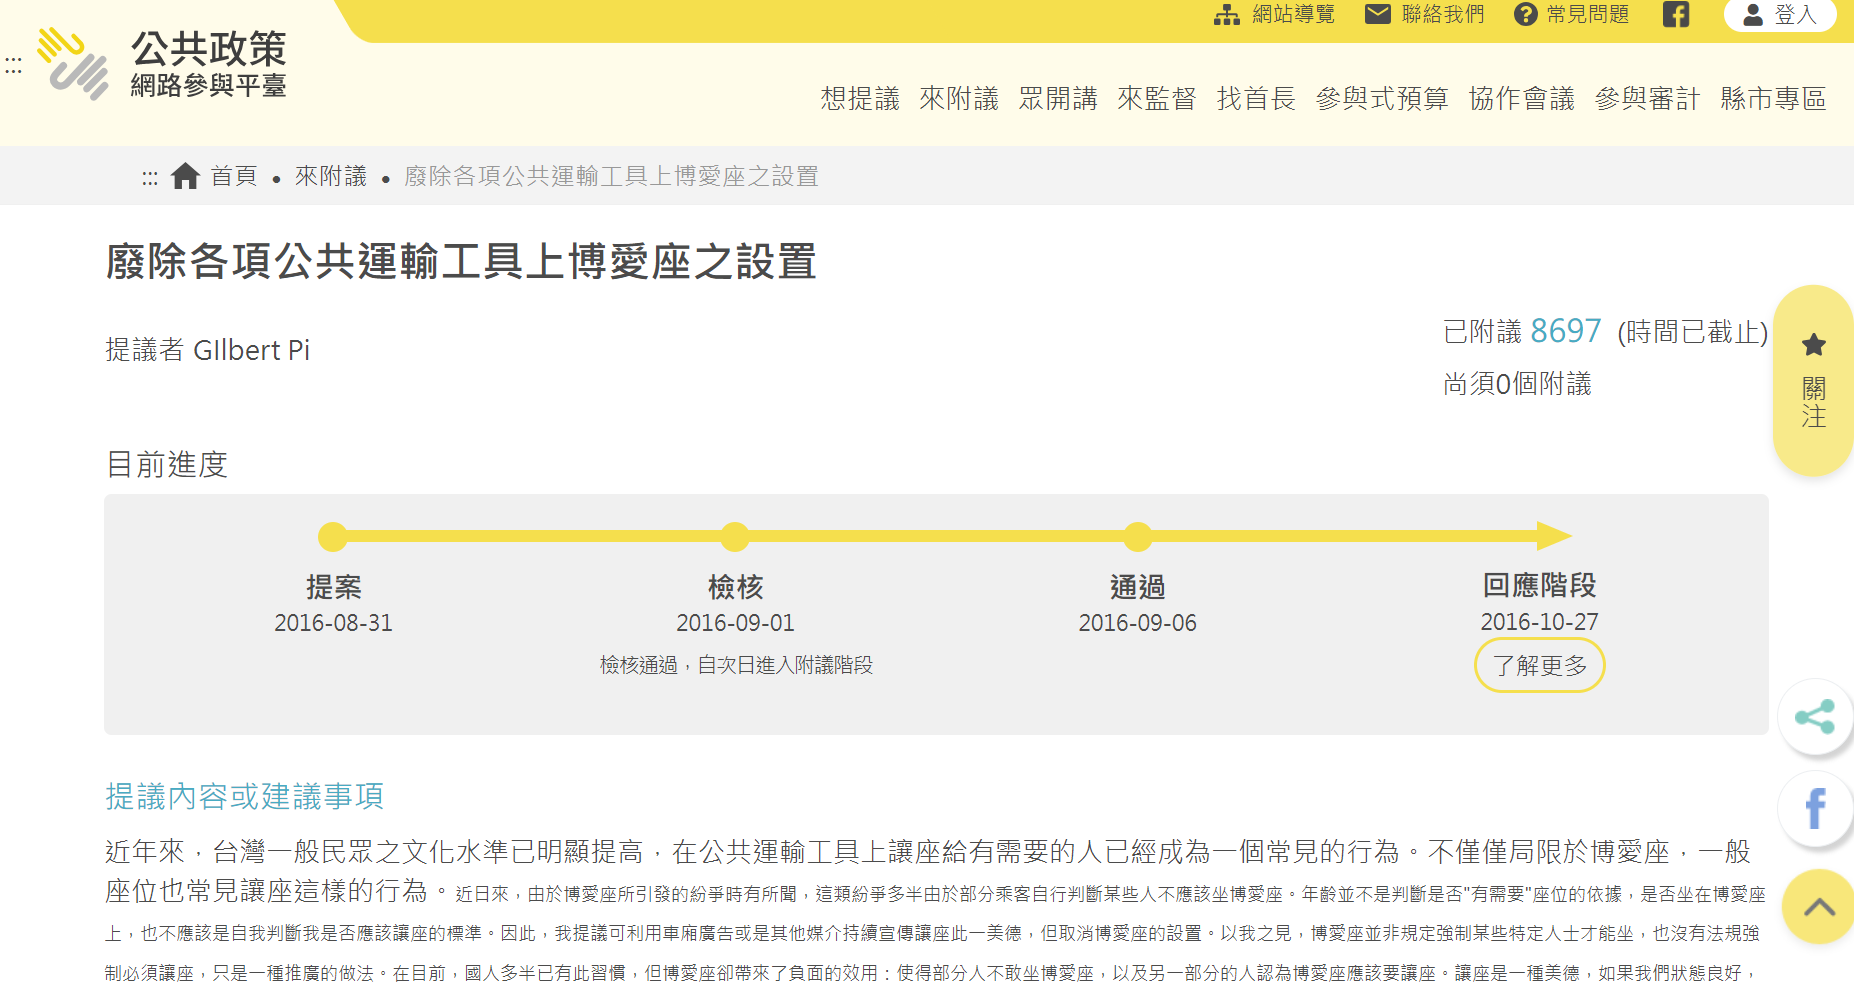Image resolution: width=1854 pixels, height=997 pixels.
Task: Click the date 2016-09-06
Action: coord(1138,623)
